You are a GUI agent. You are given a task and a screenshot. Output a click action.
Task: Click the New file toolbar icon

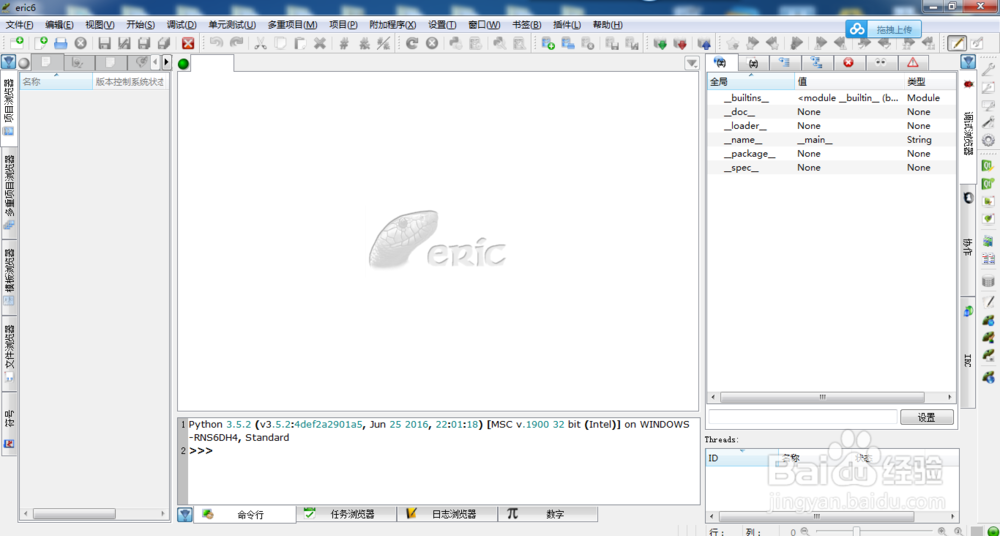tap(41, 43)
